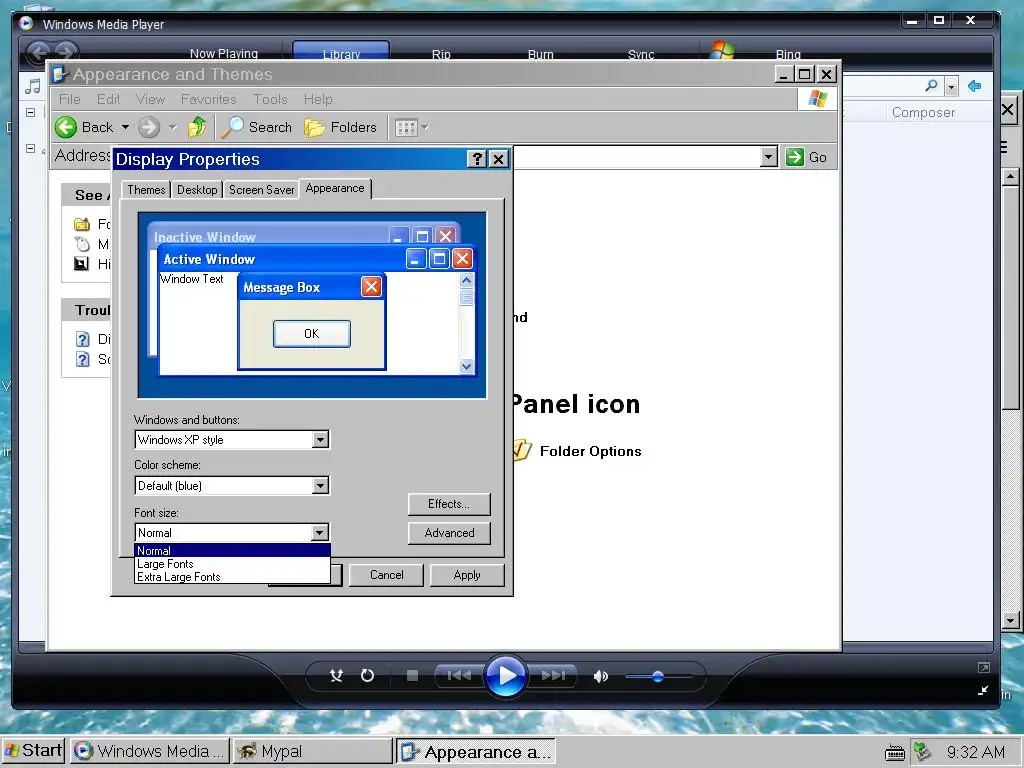Open the Media Player Now Playing tab
Screen dimensions: 1024x768
224,53
